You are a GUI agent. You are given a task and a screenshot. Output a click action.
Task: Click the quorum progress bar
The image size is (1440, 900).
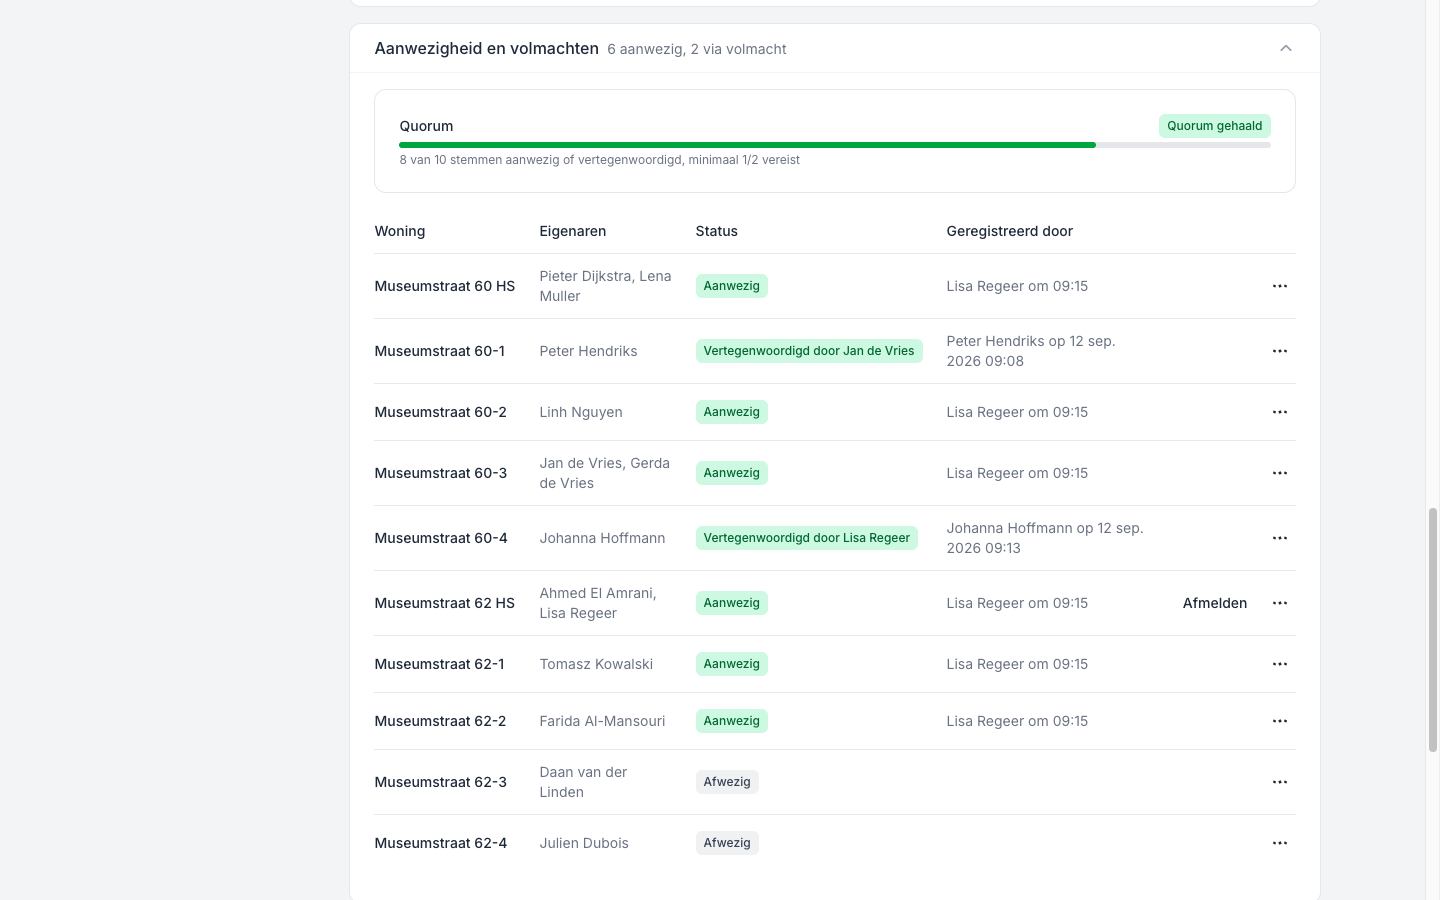point(835,145)
